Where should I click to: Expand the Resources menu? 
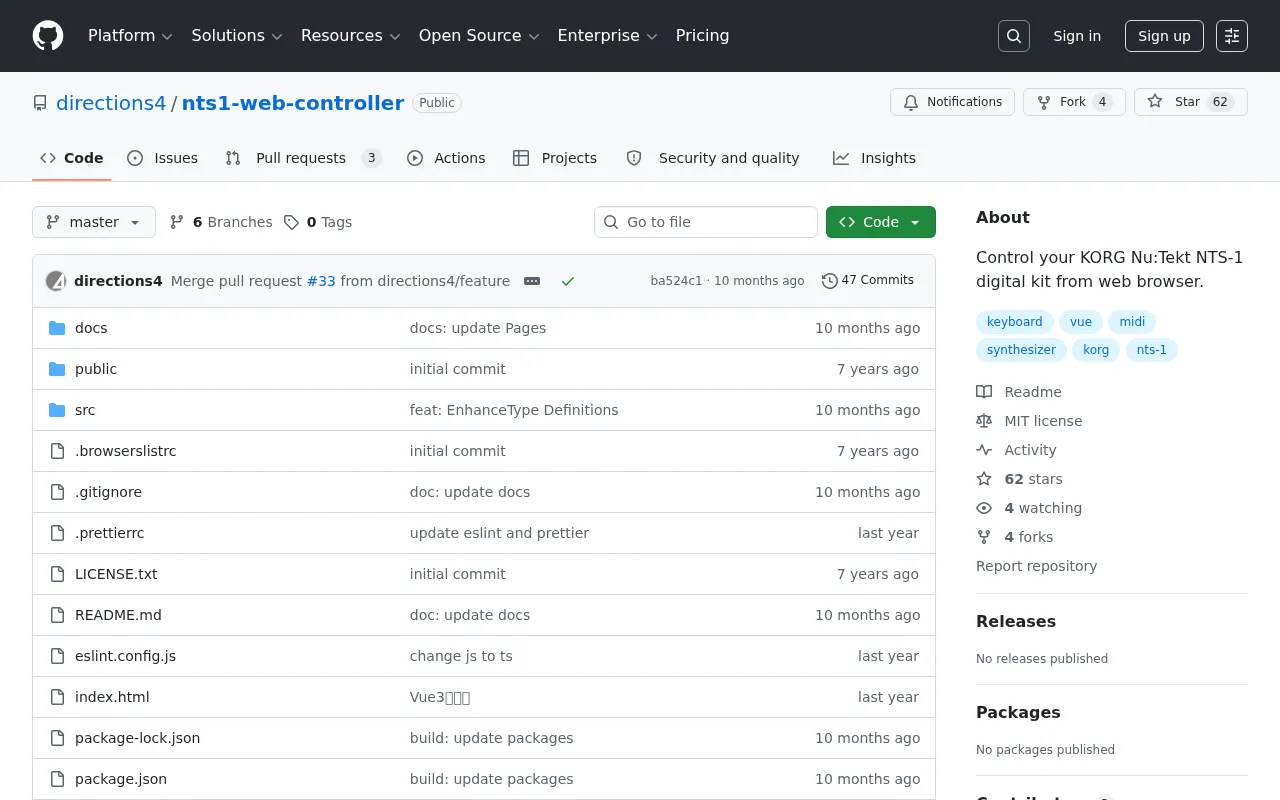pos(350,36)
